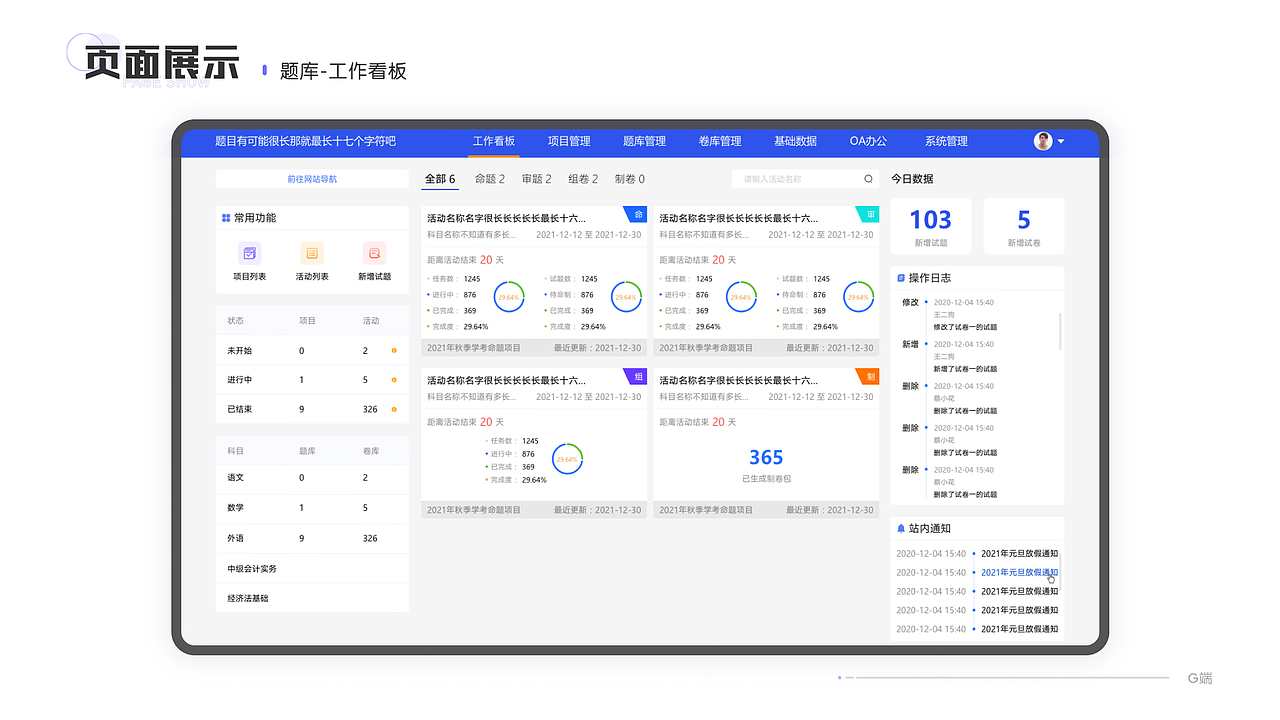Open the highlighted blue 2021年元旦放假通知 link
This screenshot has height=720, width=1280.
pyautogui.click(x=1019, y=573)
